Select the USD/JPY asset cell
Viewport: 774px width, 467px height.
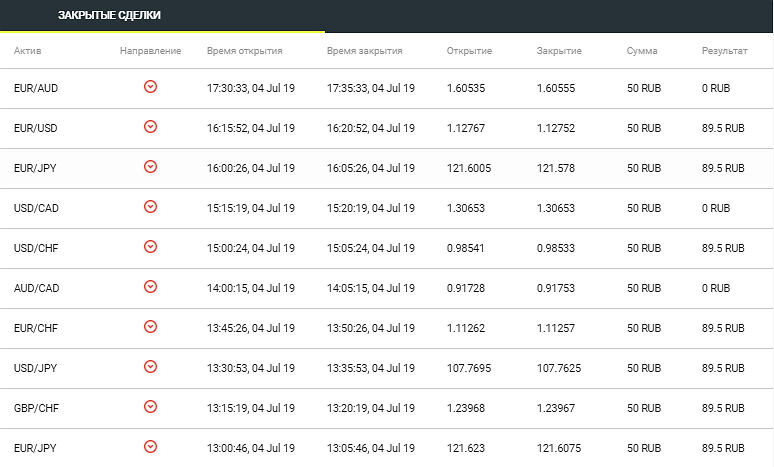[36, 368]
